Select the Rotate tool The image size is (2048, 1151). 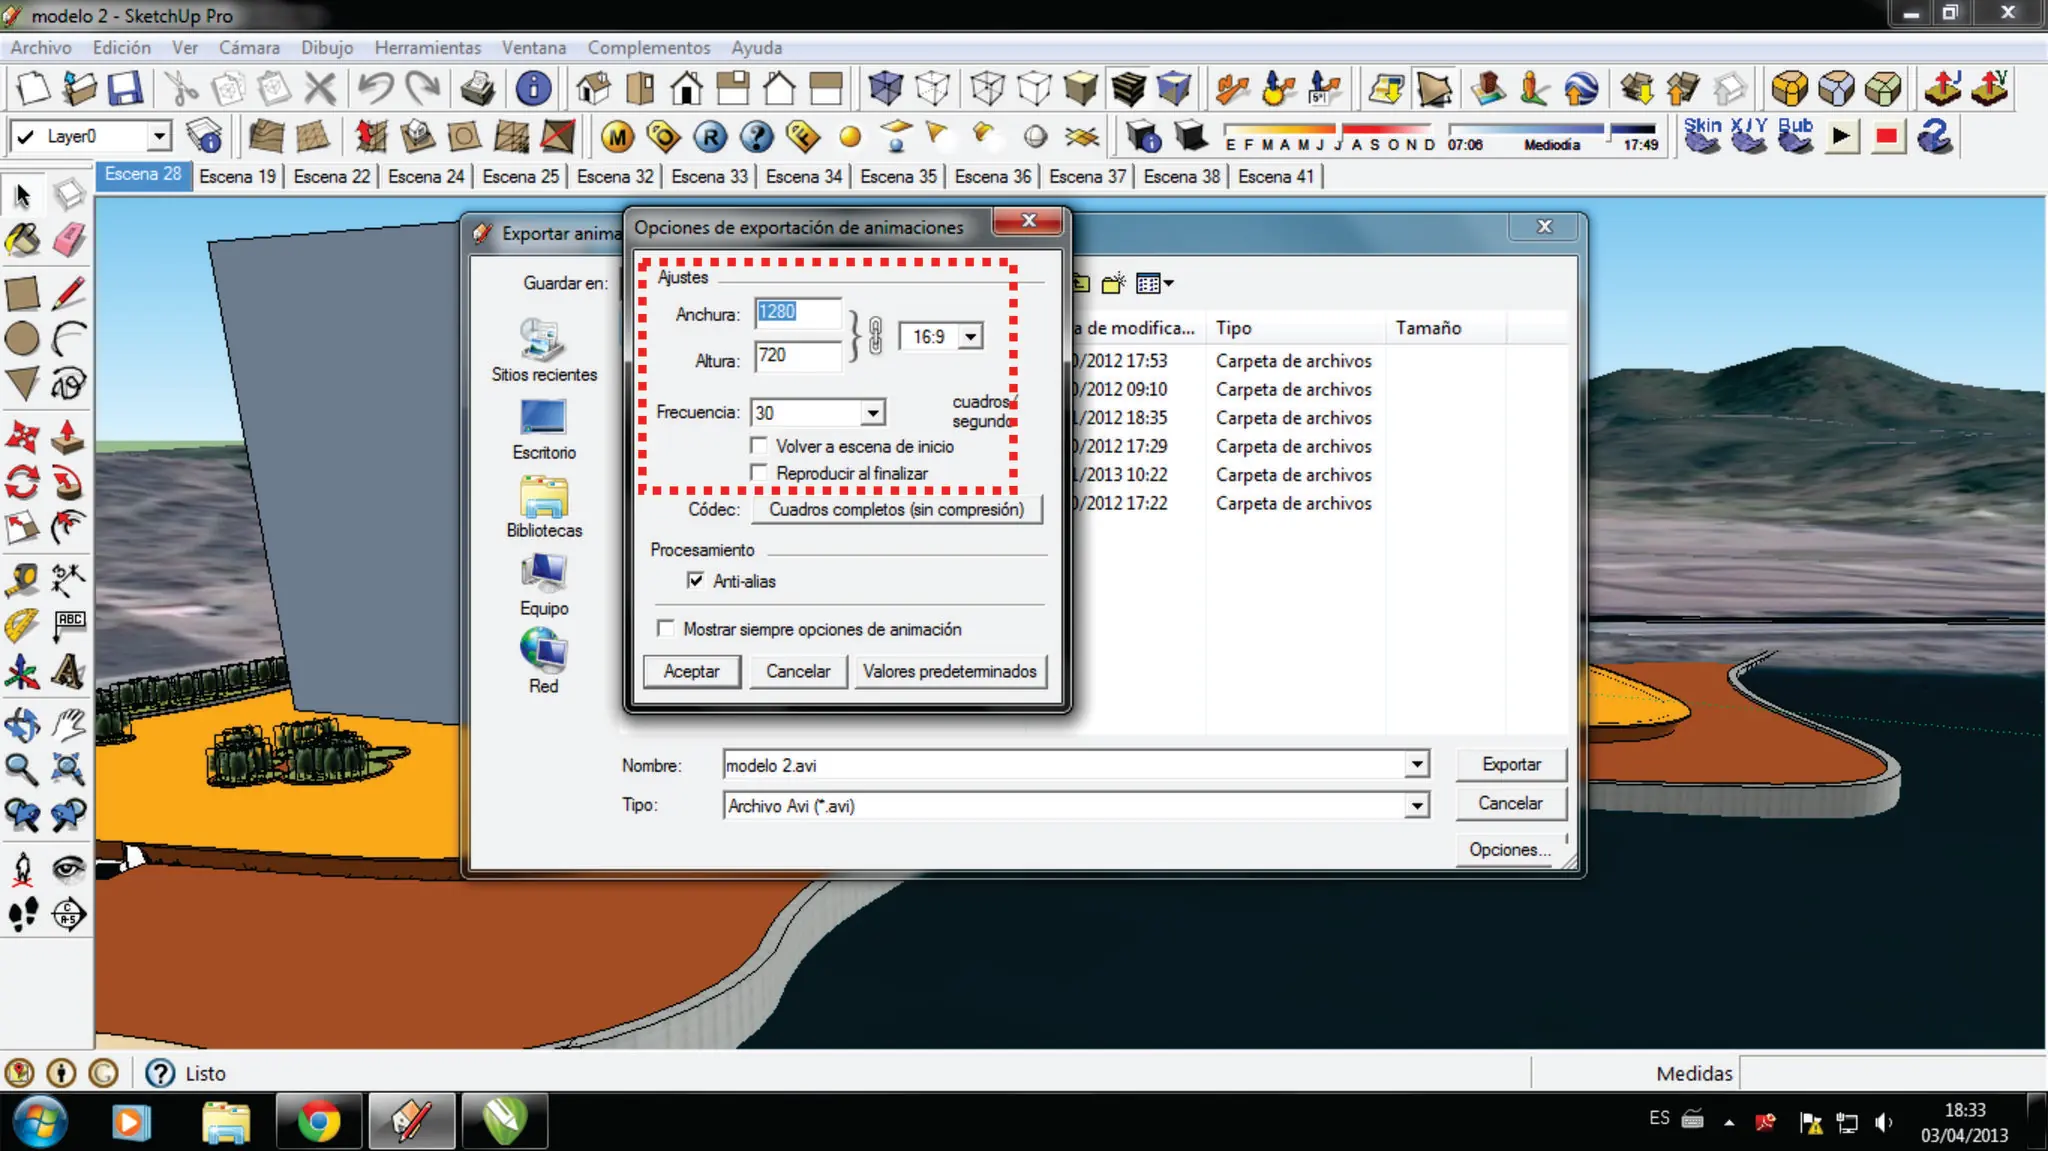pyautogui.click(x=22, y=483)
